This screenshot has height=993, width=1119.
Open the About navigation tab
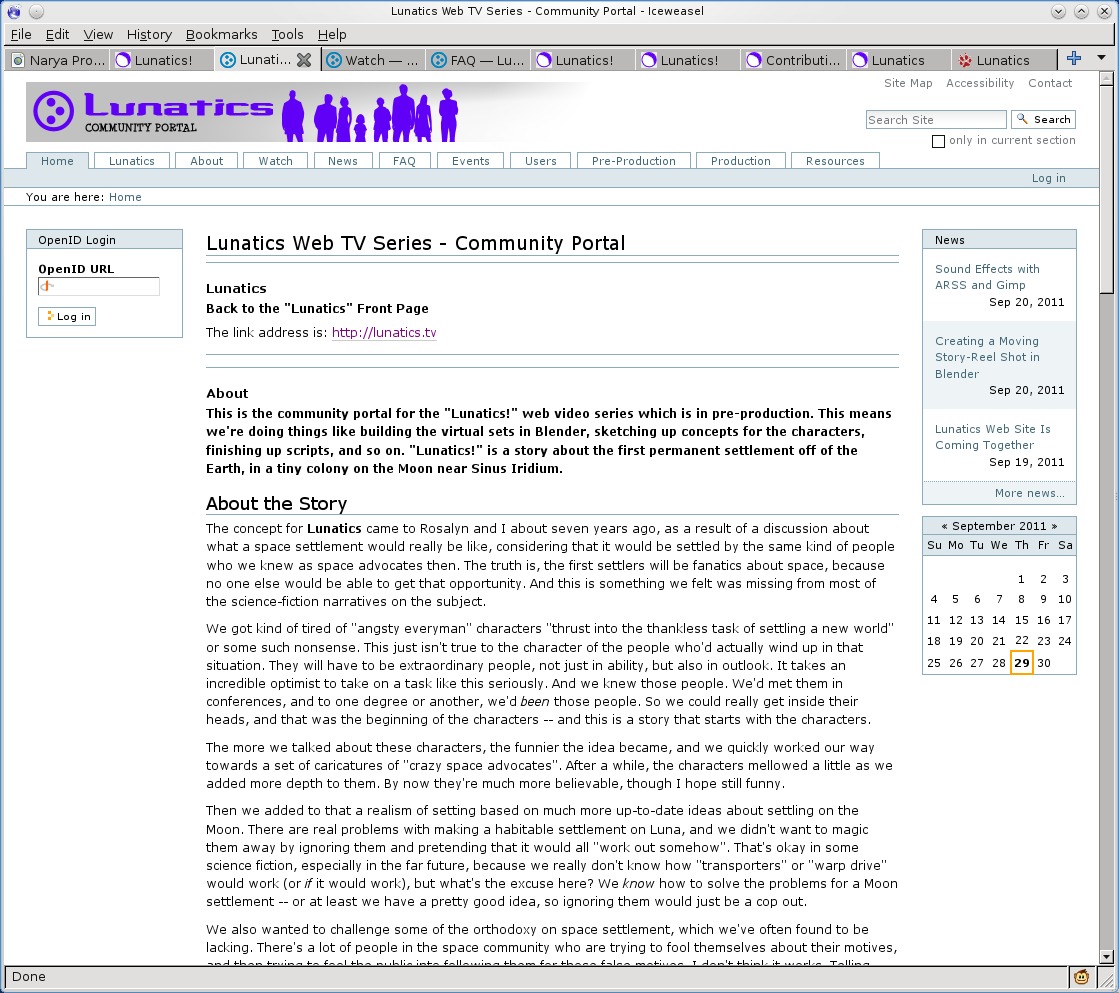coord(206,161)
